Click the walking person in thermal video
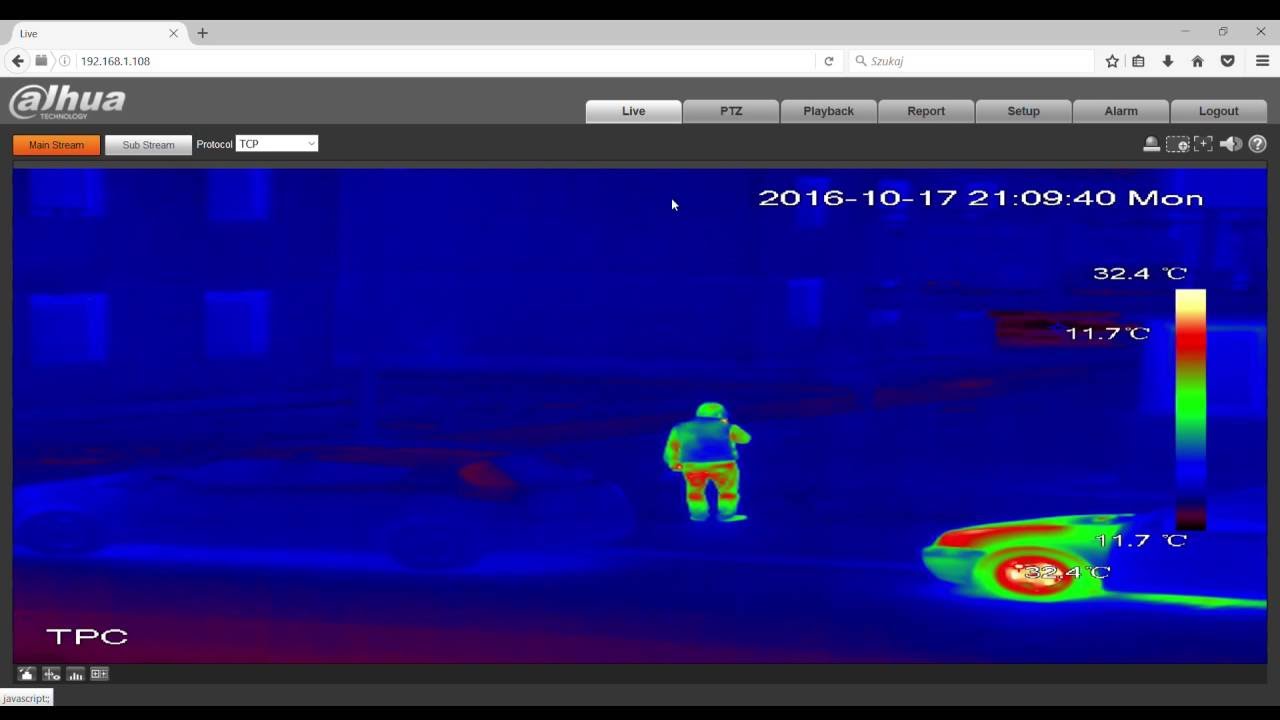Viewport: 1280px width, 720px height. click(707, 462)
